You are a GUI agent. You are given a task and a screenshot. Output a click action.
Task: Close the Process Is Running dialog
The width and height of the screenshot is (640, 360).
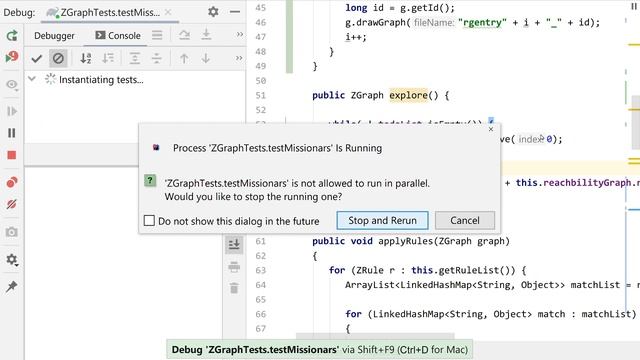[x=491, y=129]
